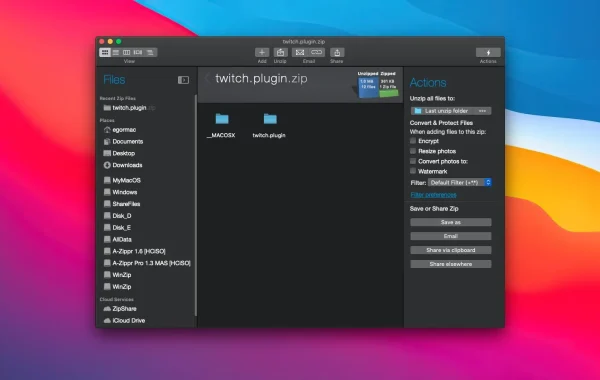Open the __MACOSX folder
Screen dimensions: 600x380
pyautogui.click(x=221, y=126)
